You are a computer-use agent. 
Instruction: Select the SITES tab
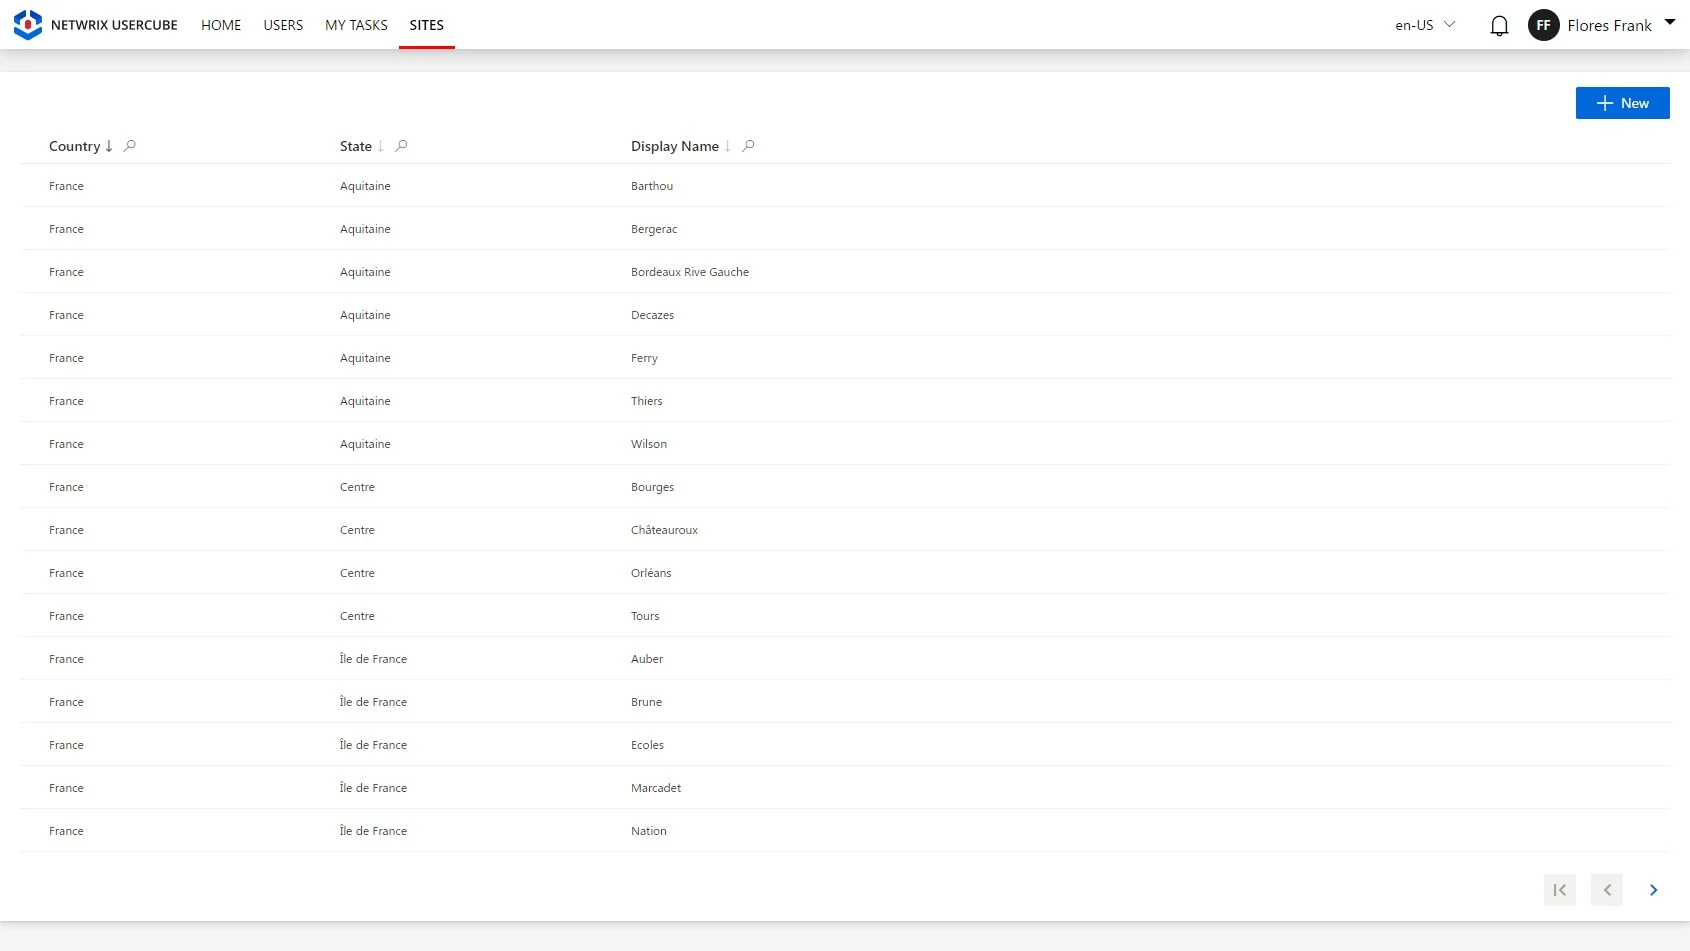427,25
